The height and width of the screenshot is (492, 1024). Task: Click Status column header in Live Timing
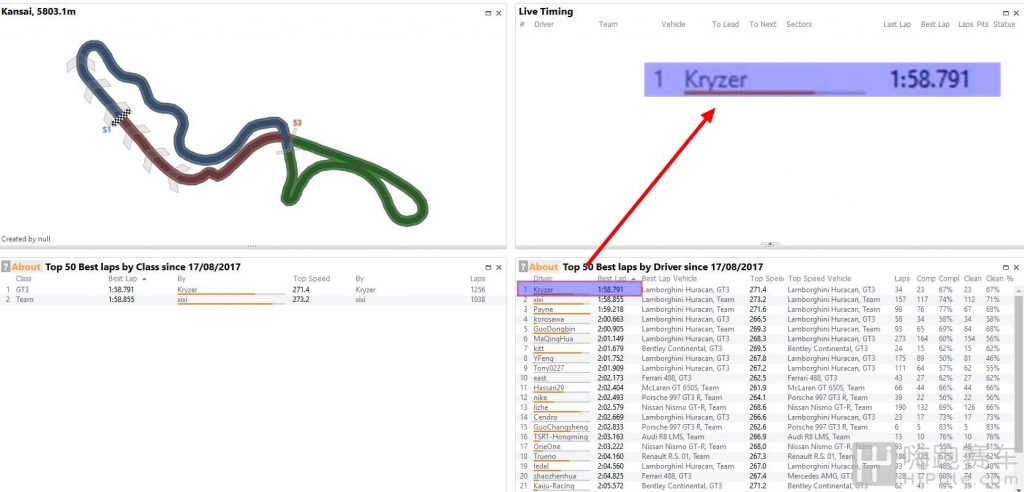[x=1004, y=24]
